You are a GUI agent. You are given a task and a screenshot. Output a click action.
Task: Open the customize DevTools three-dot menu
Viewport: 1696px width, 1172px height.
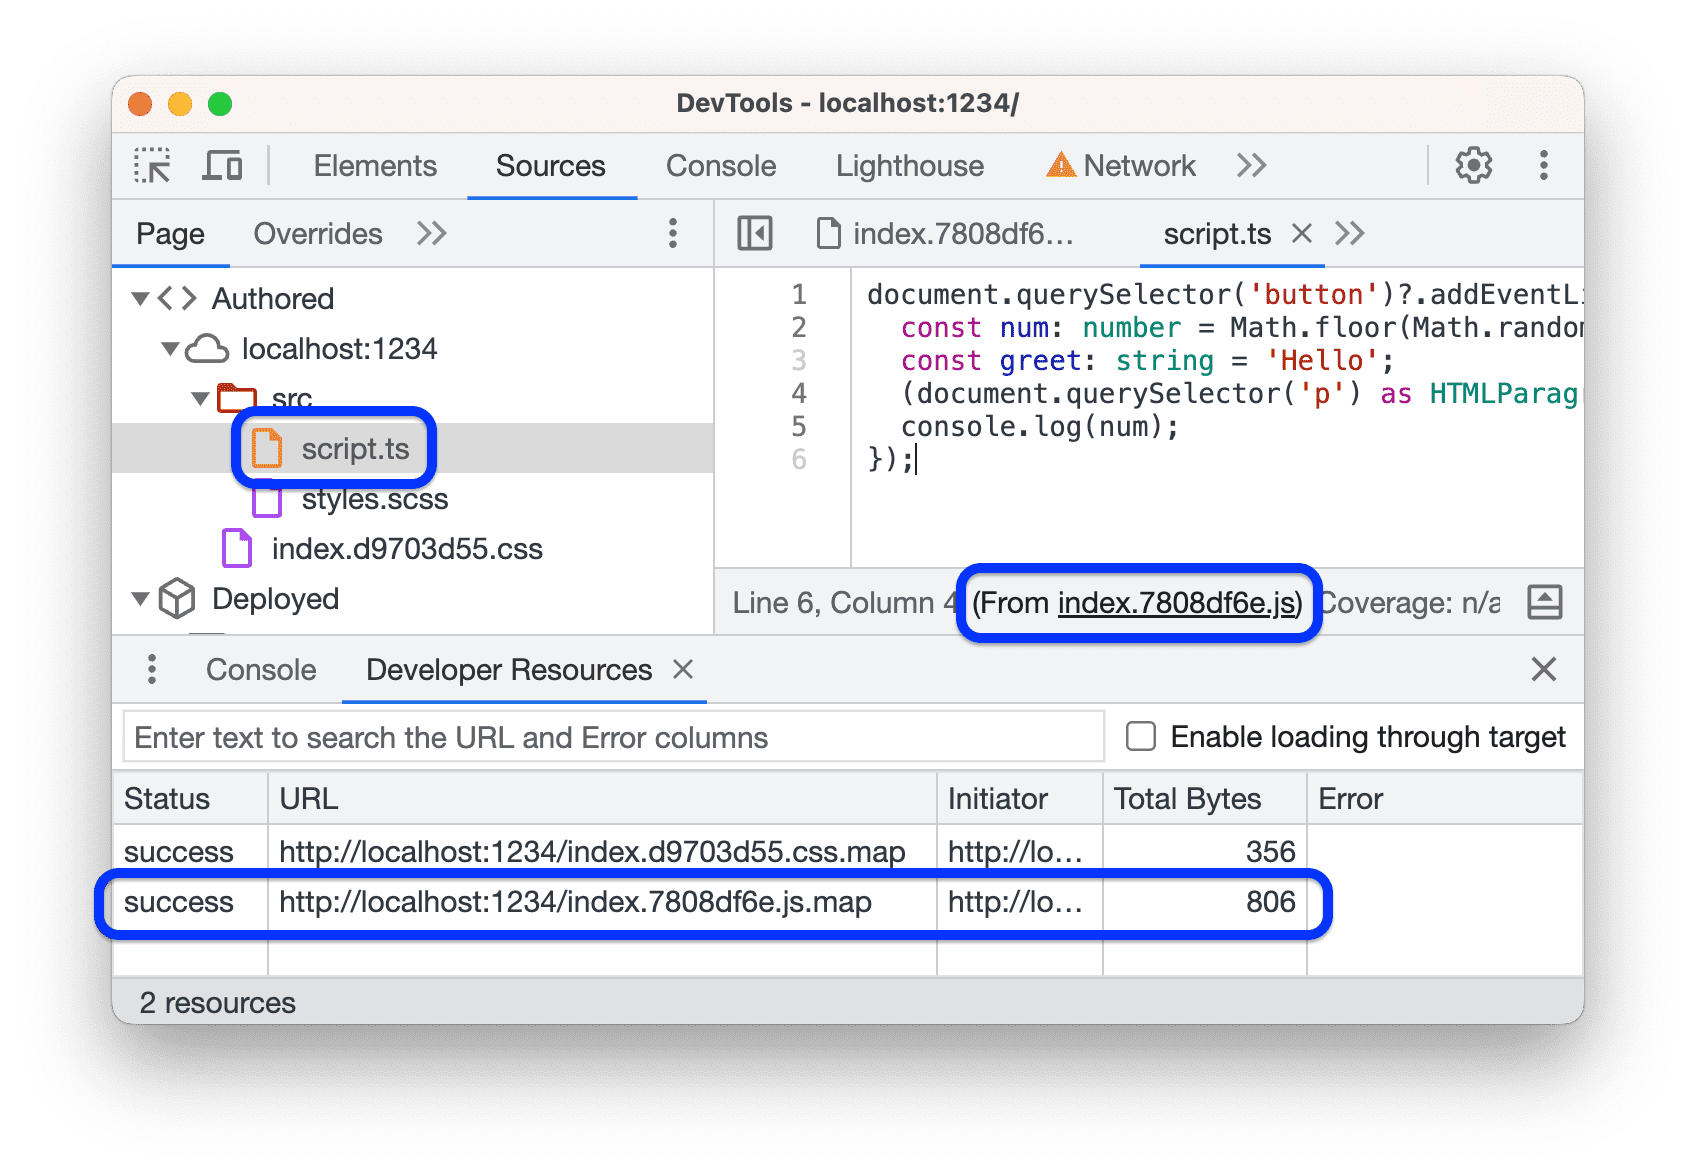(x=1544, y=165)
